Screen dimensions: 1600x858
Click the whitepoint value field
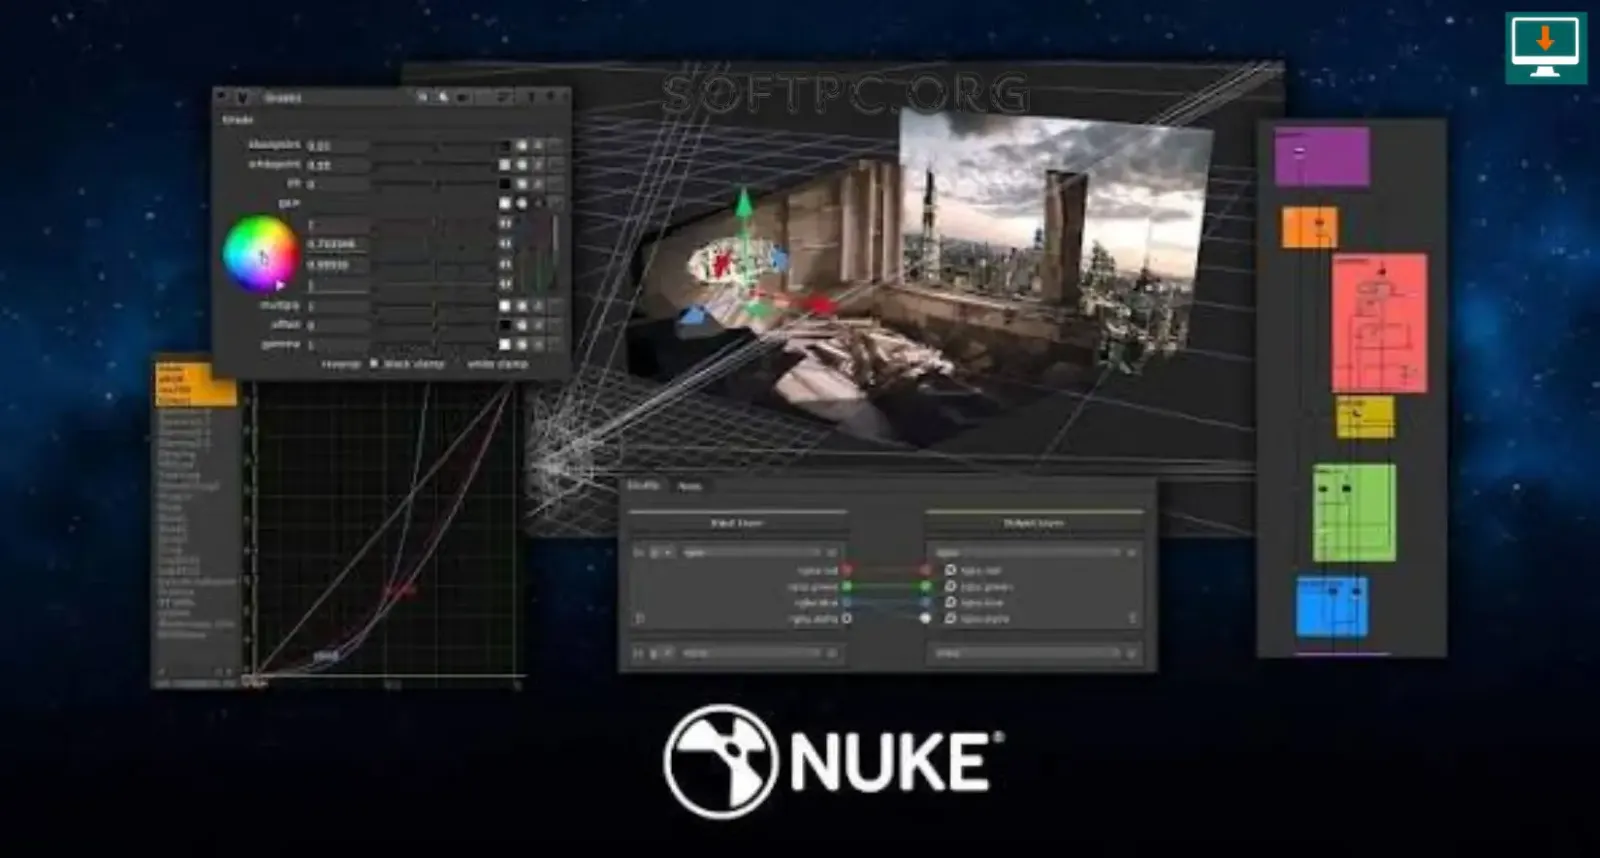click(x=337, y=164)
